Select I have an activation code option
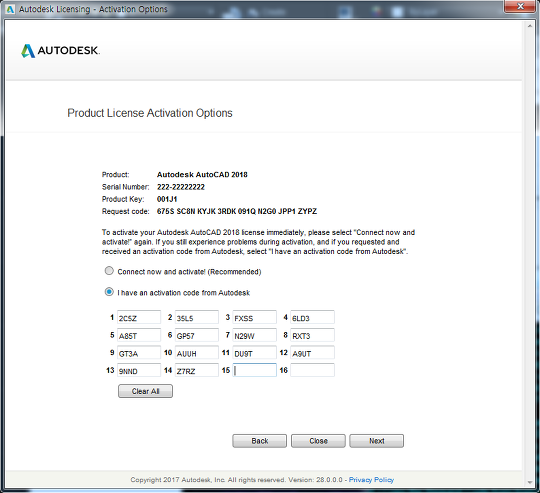 click(x=109, y=292)
